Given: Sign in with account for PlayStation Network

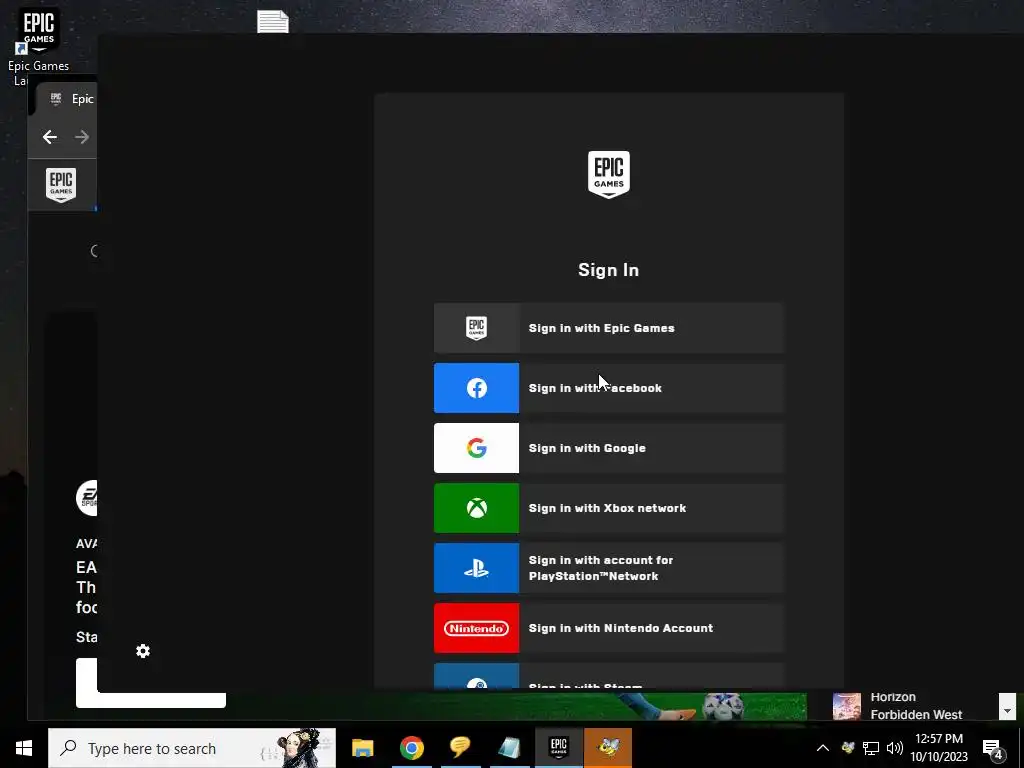Looking at the screenshot, I should (x=608, y=568).
